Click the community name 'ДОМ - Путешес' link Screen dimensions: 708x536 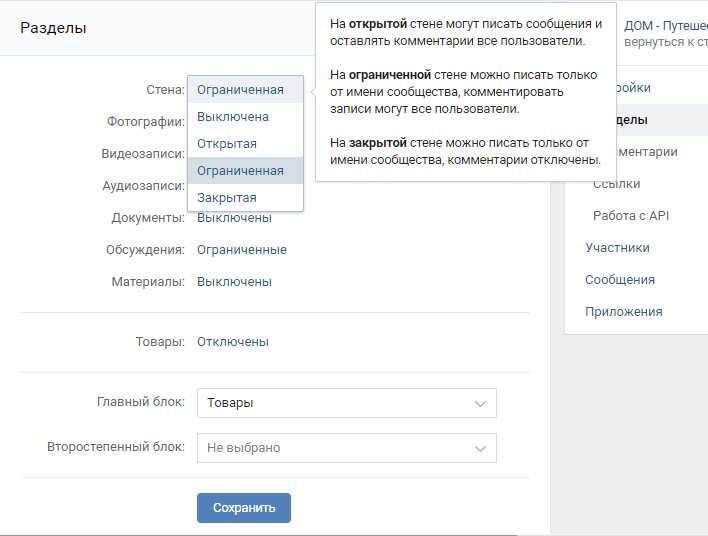point(666,24)
